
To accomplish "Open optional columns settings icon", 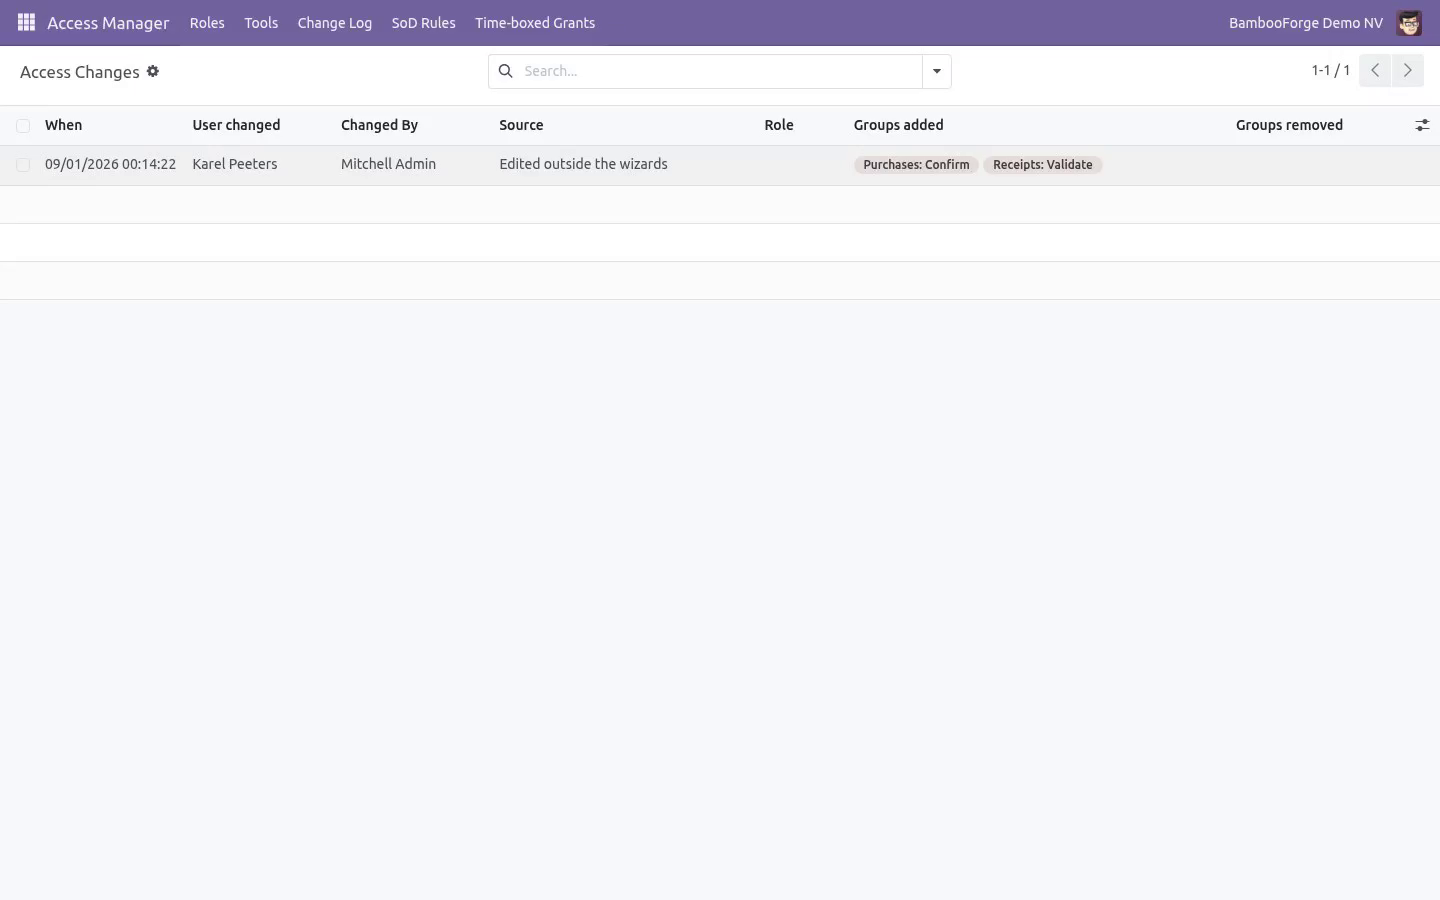I will tap(1422, 125).
